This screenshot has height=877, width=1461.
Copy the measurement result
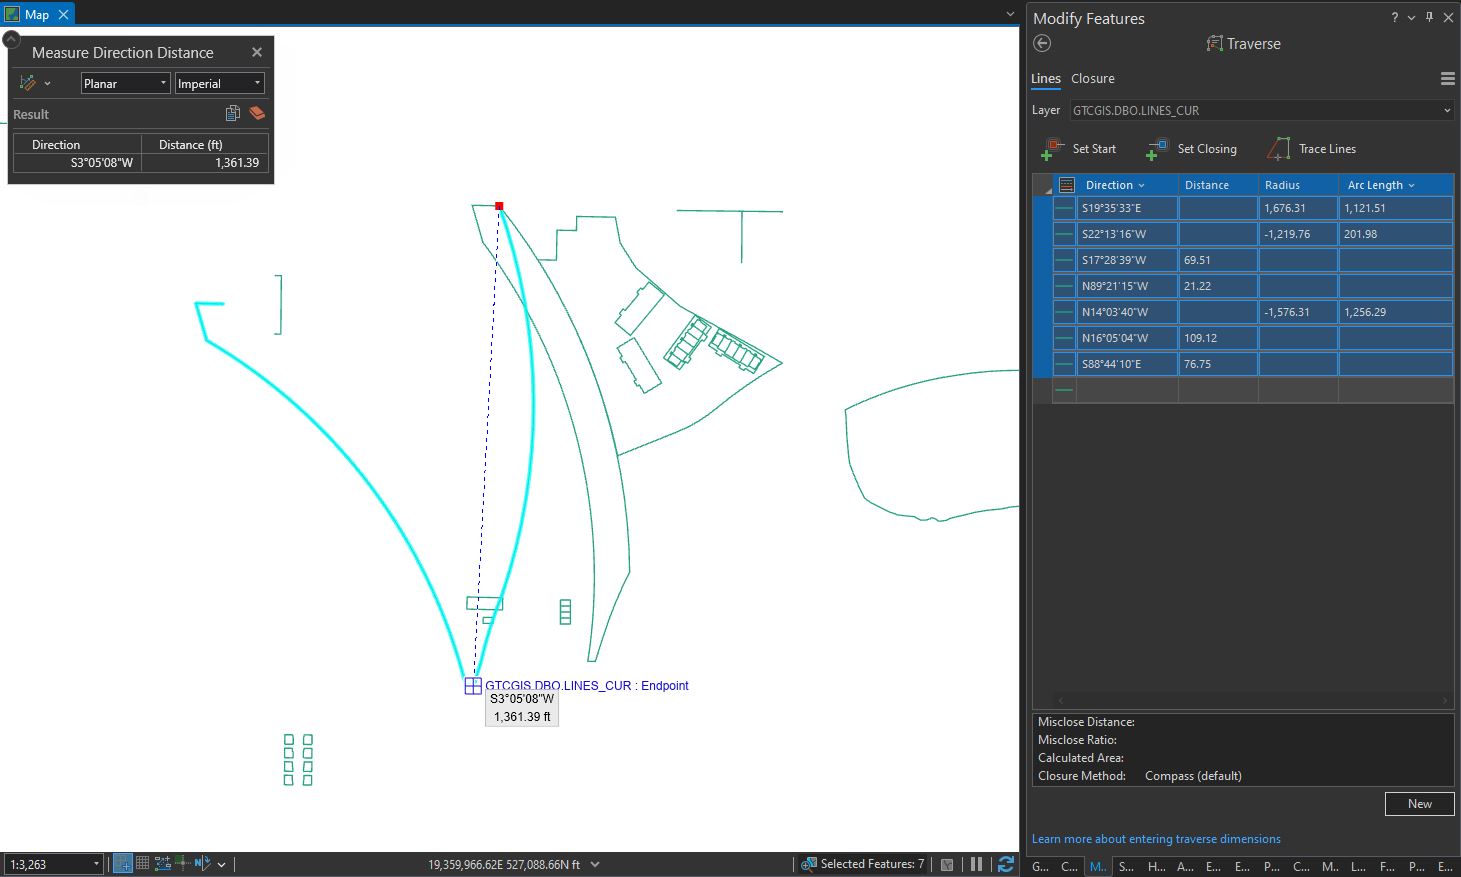[x=232, y=113]
